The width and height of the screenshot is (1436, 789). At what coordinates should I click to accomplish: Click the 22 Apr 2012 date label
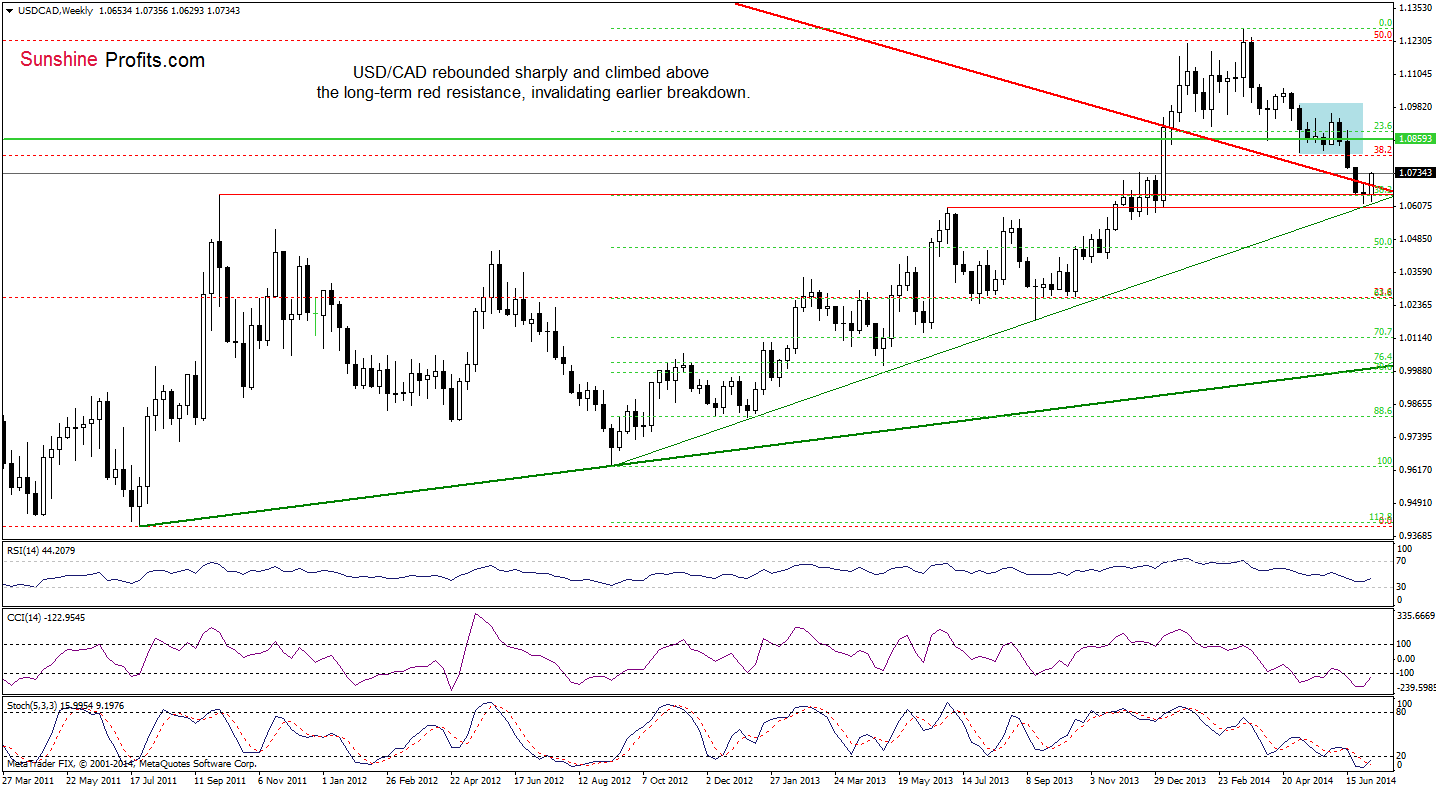(477, 778)
